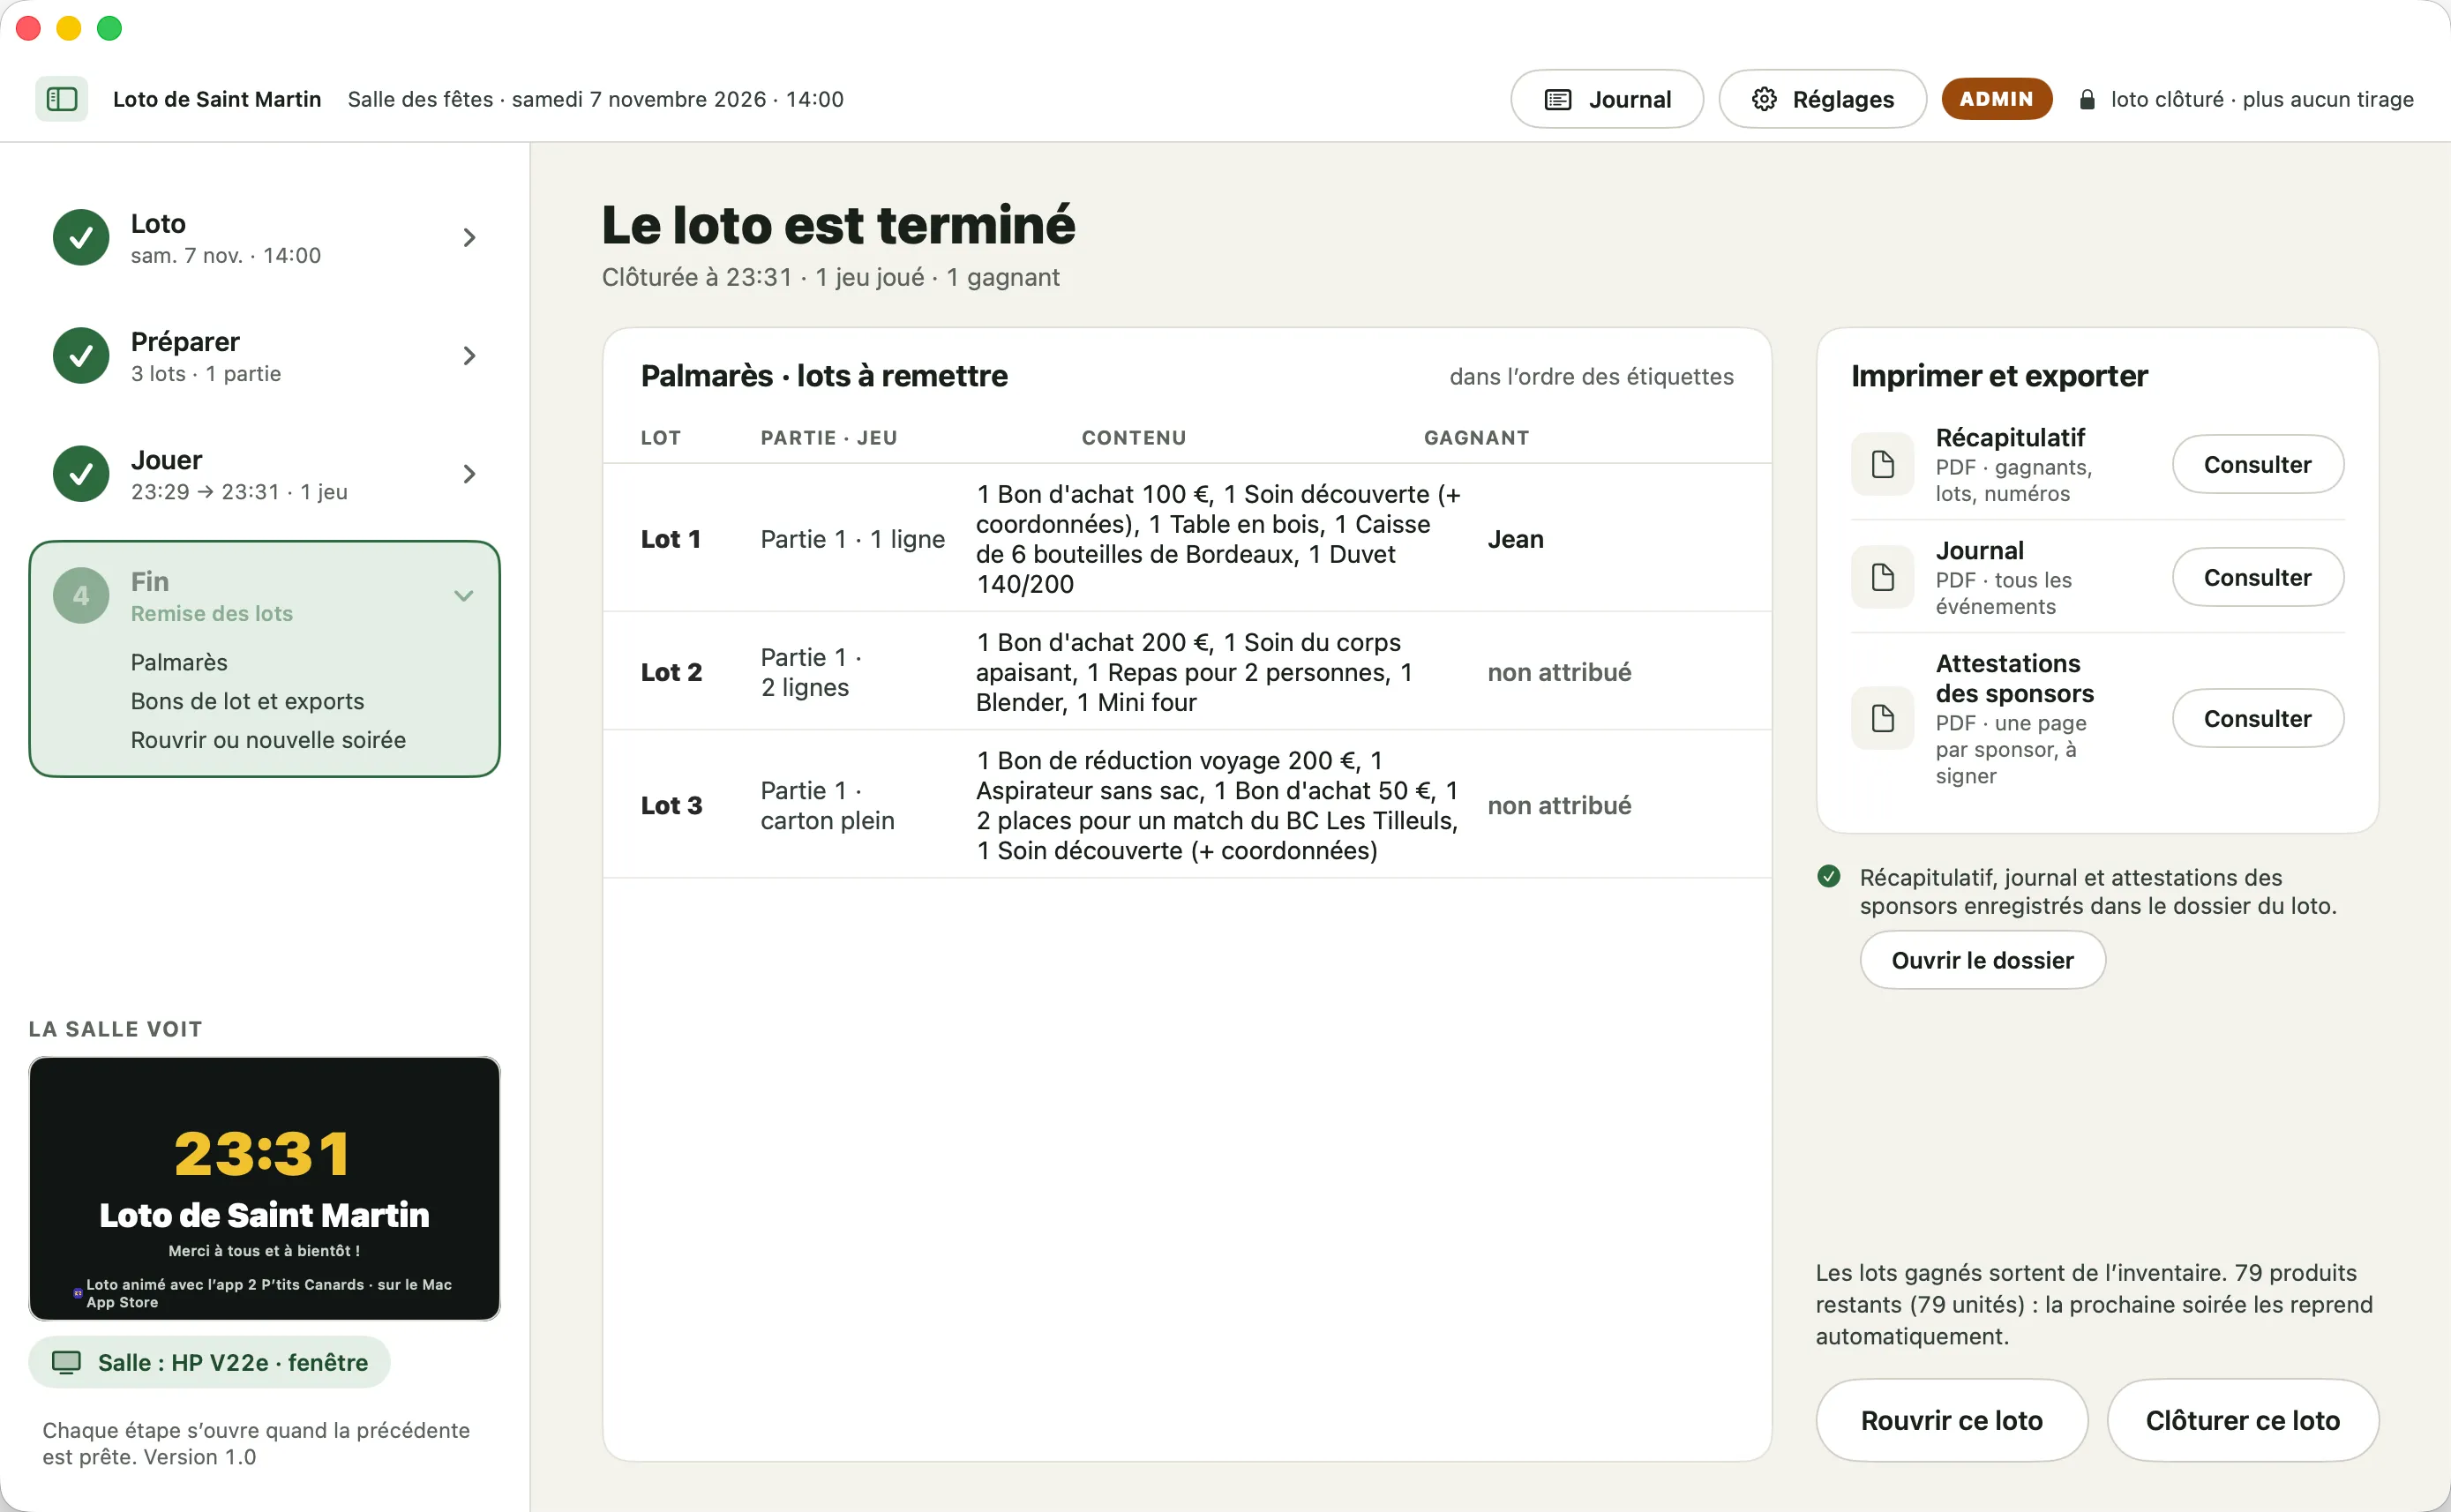Click Rouvrir ce loto button
The image size is (2451, 1512).
pos(1951,1420)
